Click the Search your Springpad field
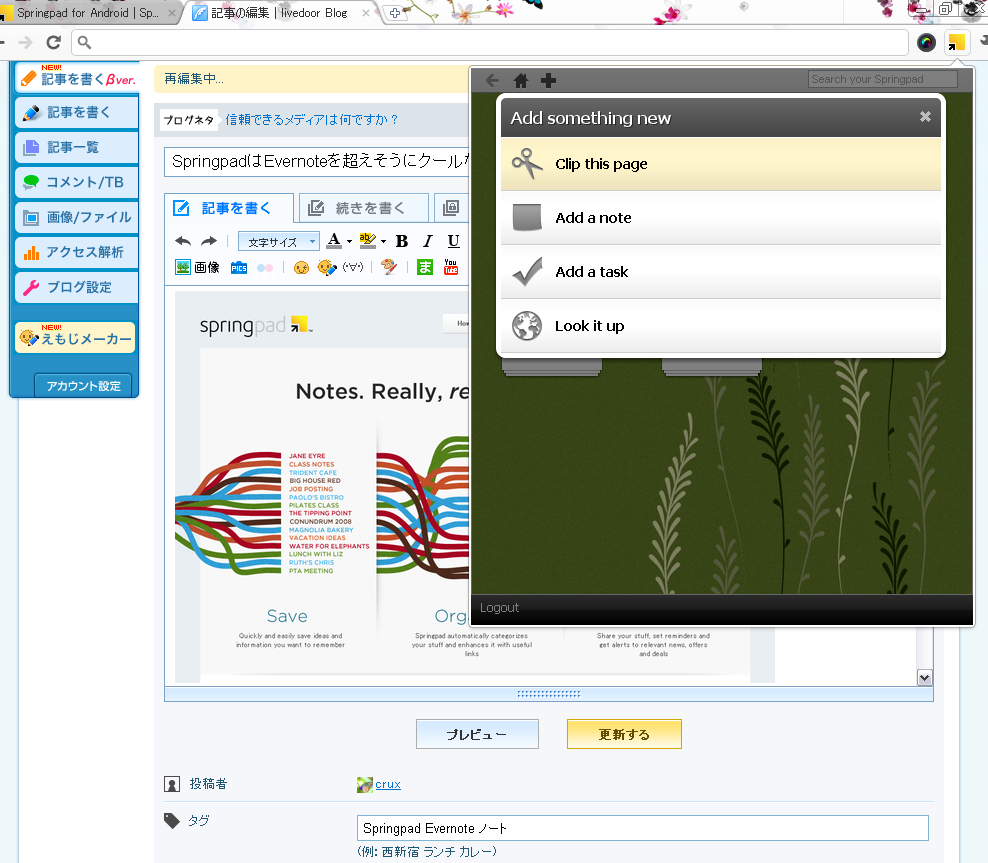Image resolution: width=988 pixels, height=863 pixels. [883, 79]
